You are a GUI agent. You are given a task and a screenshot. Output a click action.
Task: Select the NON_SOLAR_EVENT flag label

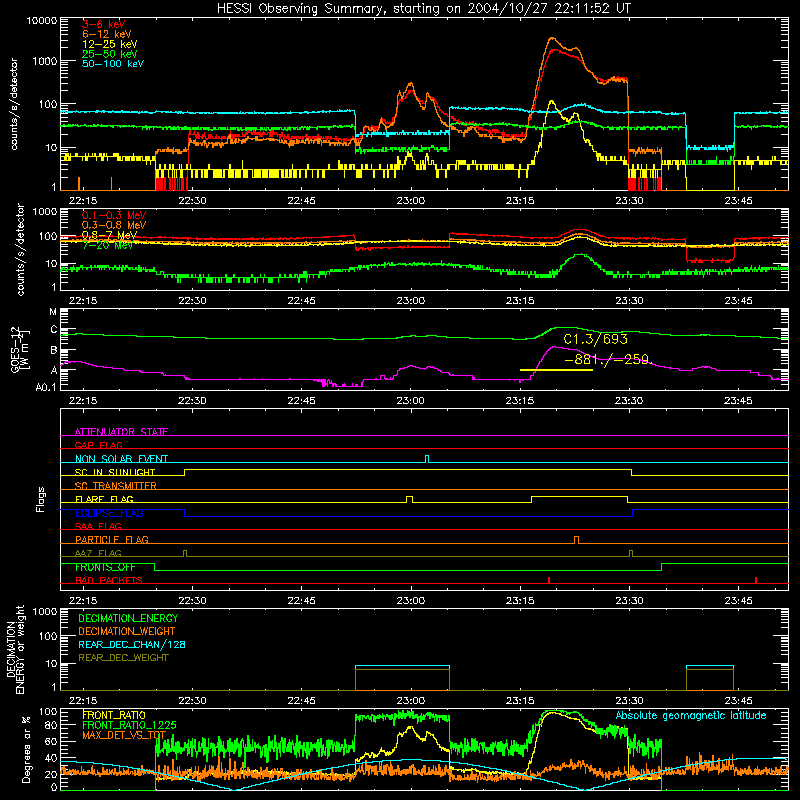click(x=121, y=459)
